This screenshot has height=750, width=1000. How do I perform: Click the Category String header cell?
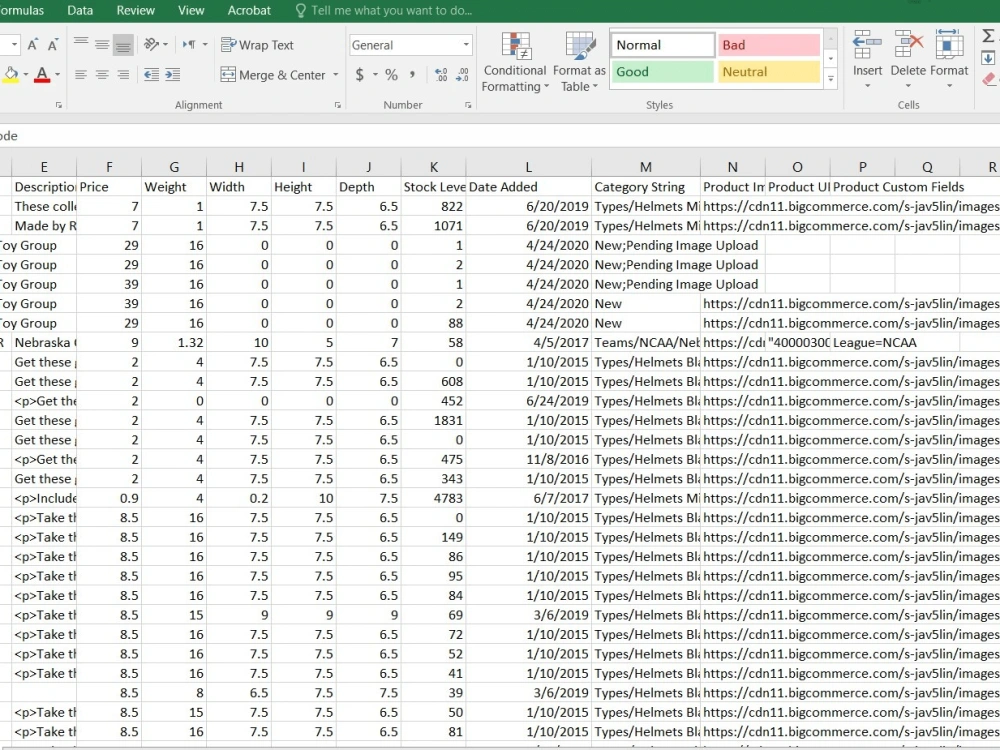coord(646,187)
